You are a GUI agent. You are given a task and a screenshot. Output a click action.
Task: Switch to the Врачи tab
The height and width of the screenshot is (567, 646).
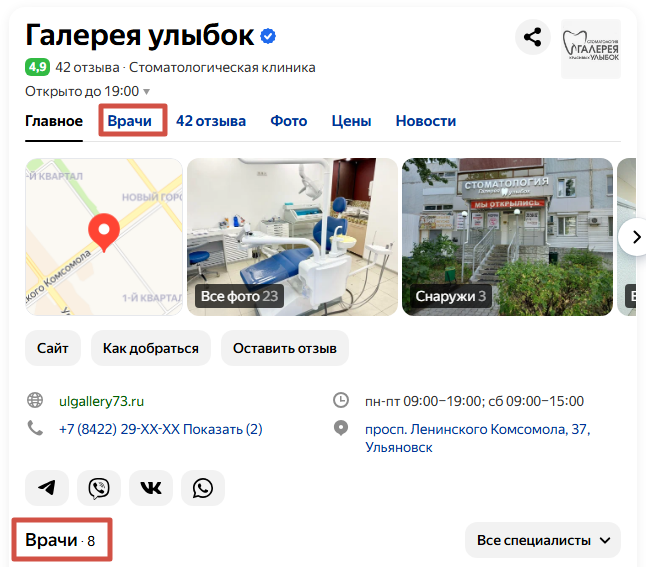click(129, 121)
